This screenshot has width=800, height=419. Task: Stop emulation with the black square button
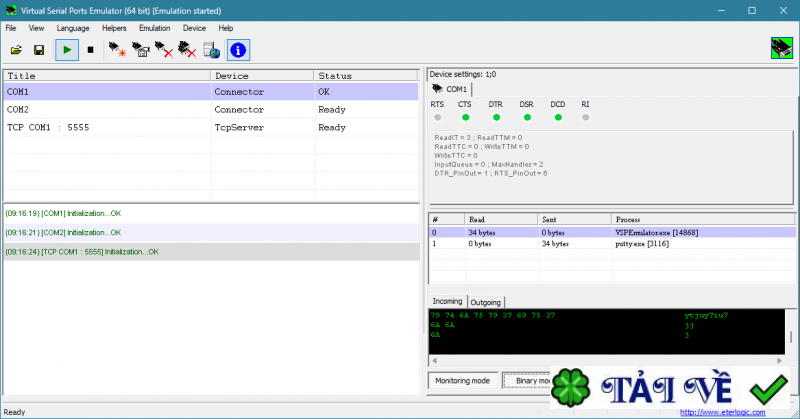[x=90, y=49]
